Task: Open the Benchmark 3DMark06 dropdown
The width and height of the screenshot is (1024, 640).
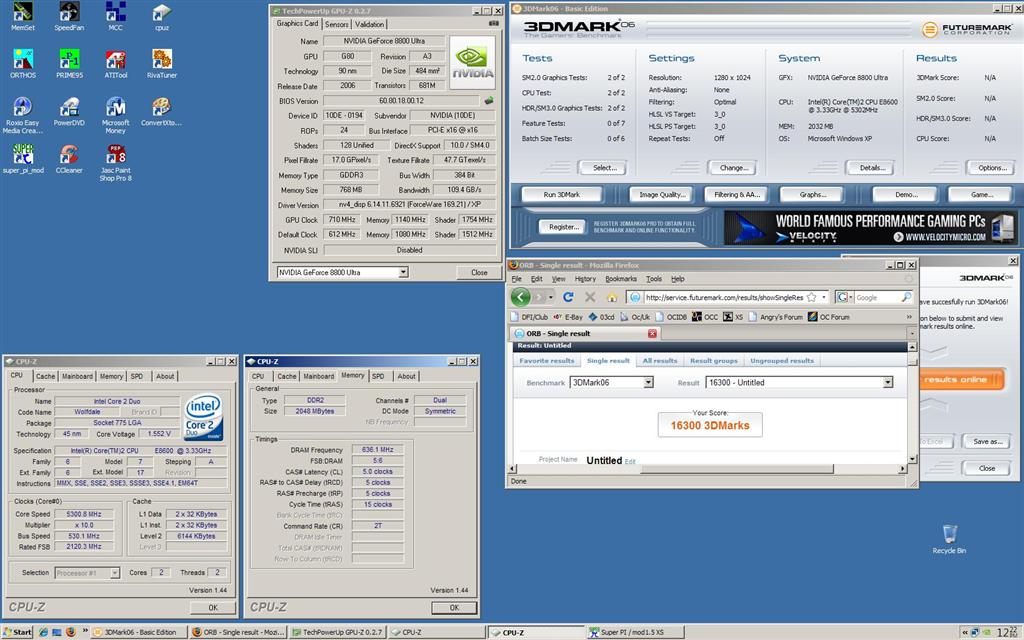Action: pos(648,383)
